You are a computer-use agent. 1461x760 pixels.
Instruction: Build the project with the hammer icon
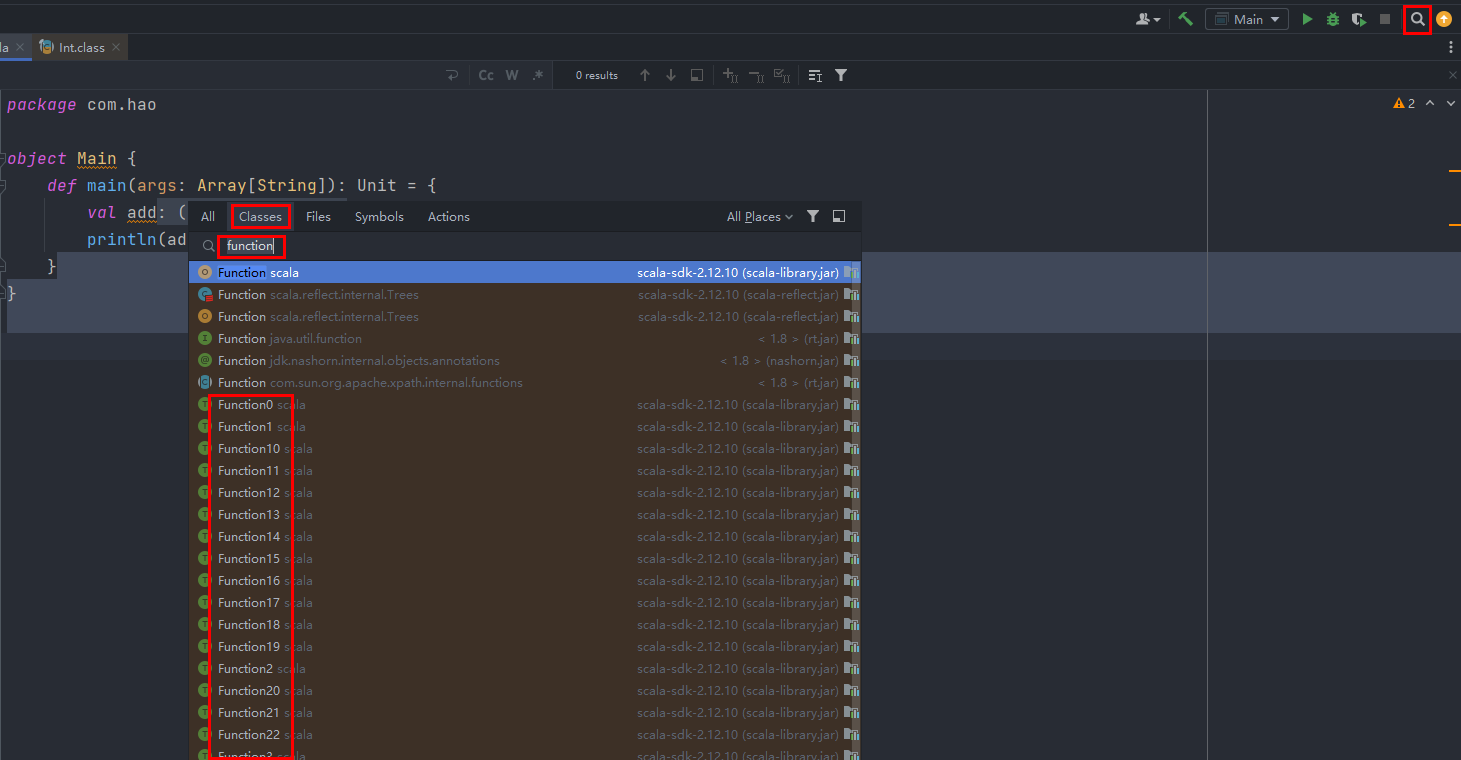click(1185, 19)
